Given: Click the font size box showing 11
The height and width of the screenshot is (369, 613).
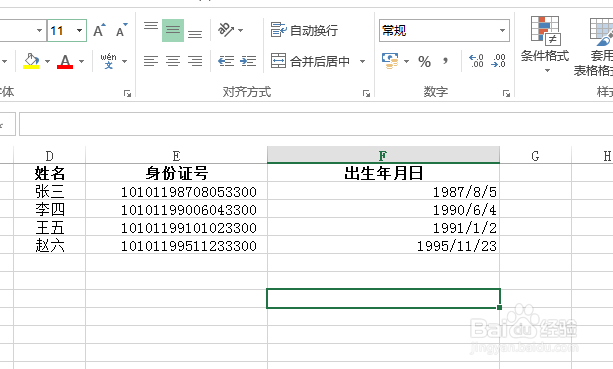Looking at the screenshot, I should [x=61, y=30].
